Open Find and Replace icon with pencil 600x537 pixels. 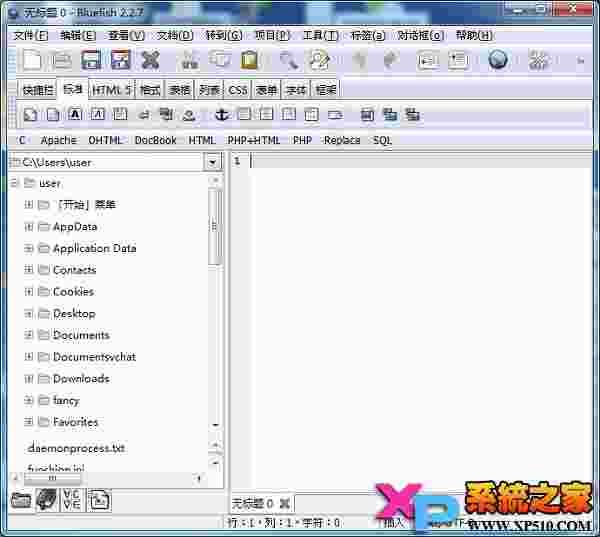point(319,60)
